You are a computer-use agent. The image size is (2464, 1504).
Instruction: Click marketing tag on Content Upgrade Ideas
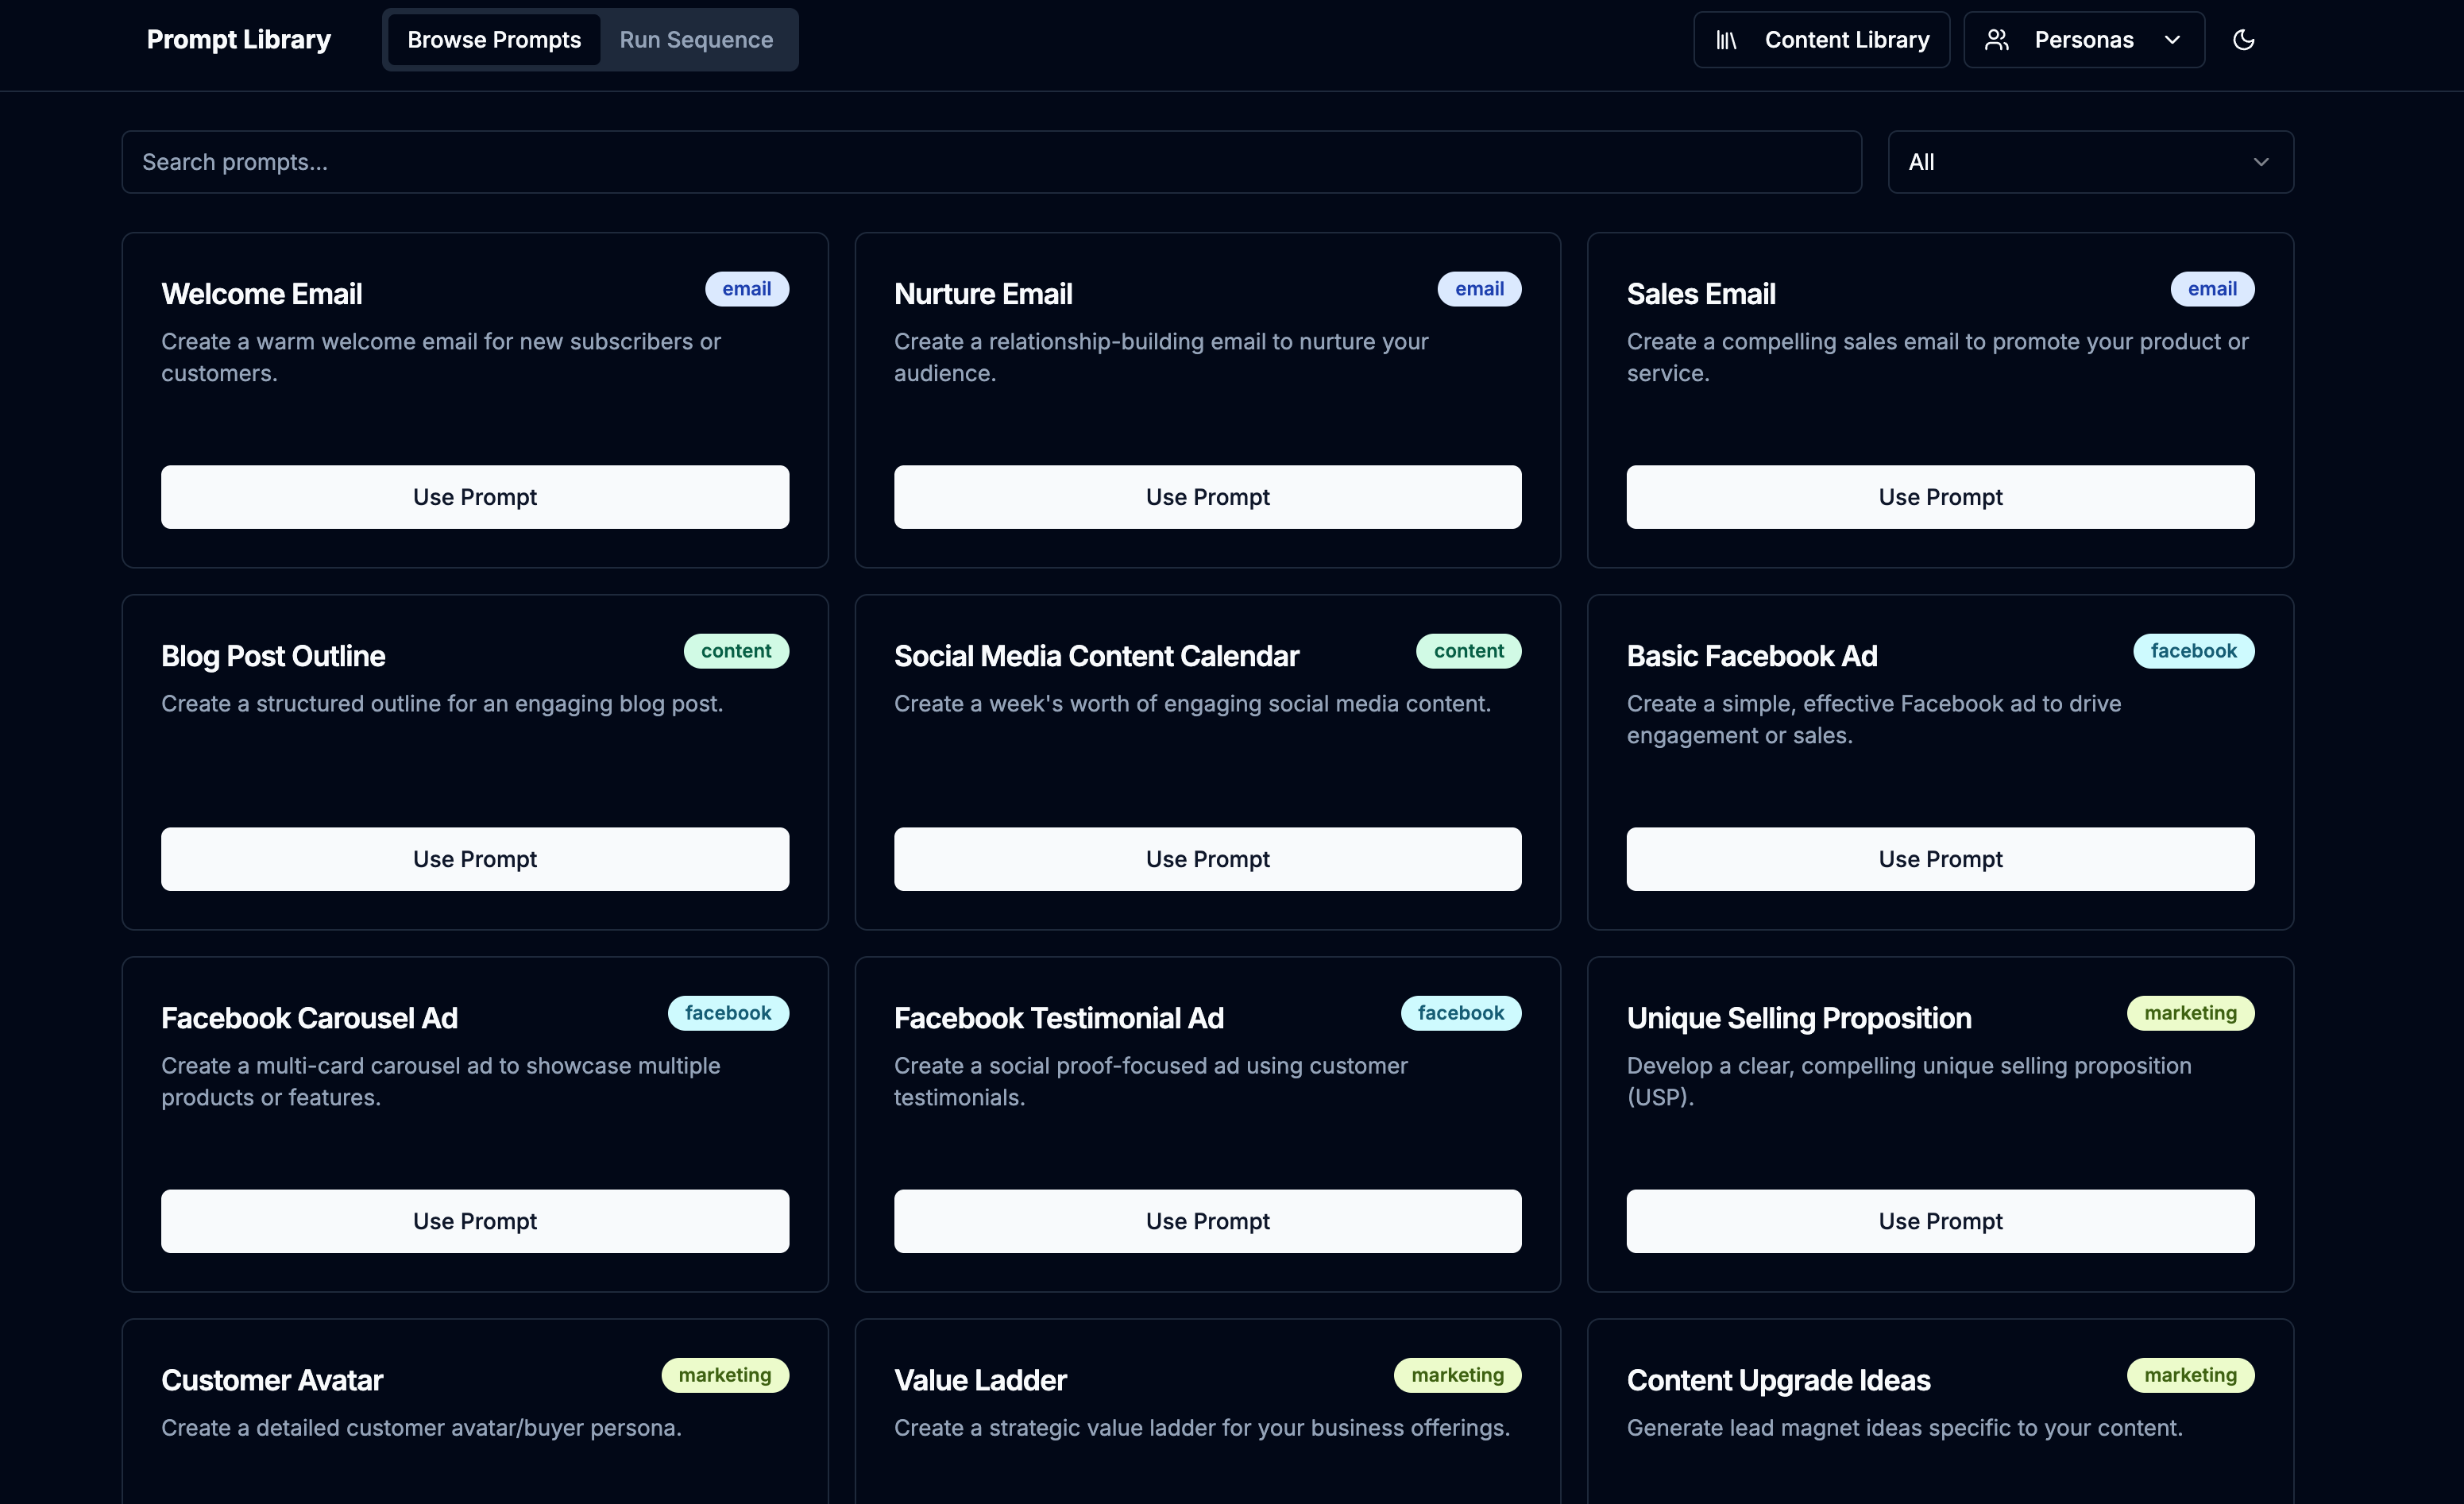point(2190,1375)
